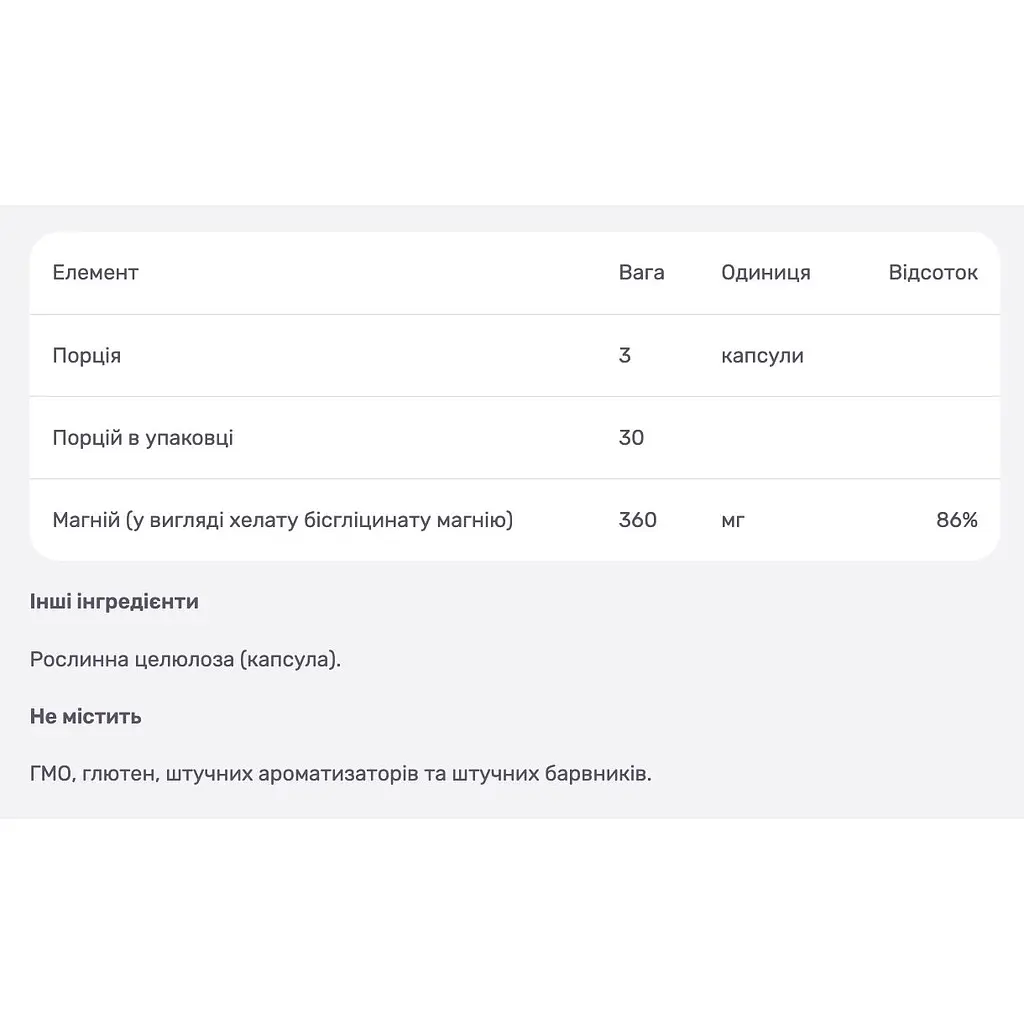The image size is (1024, 1024).
Task: Click the Не містить heading
Action: coord(86,716)
